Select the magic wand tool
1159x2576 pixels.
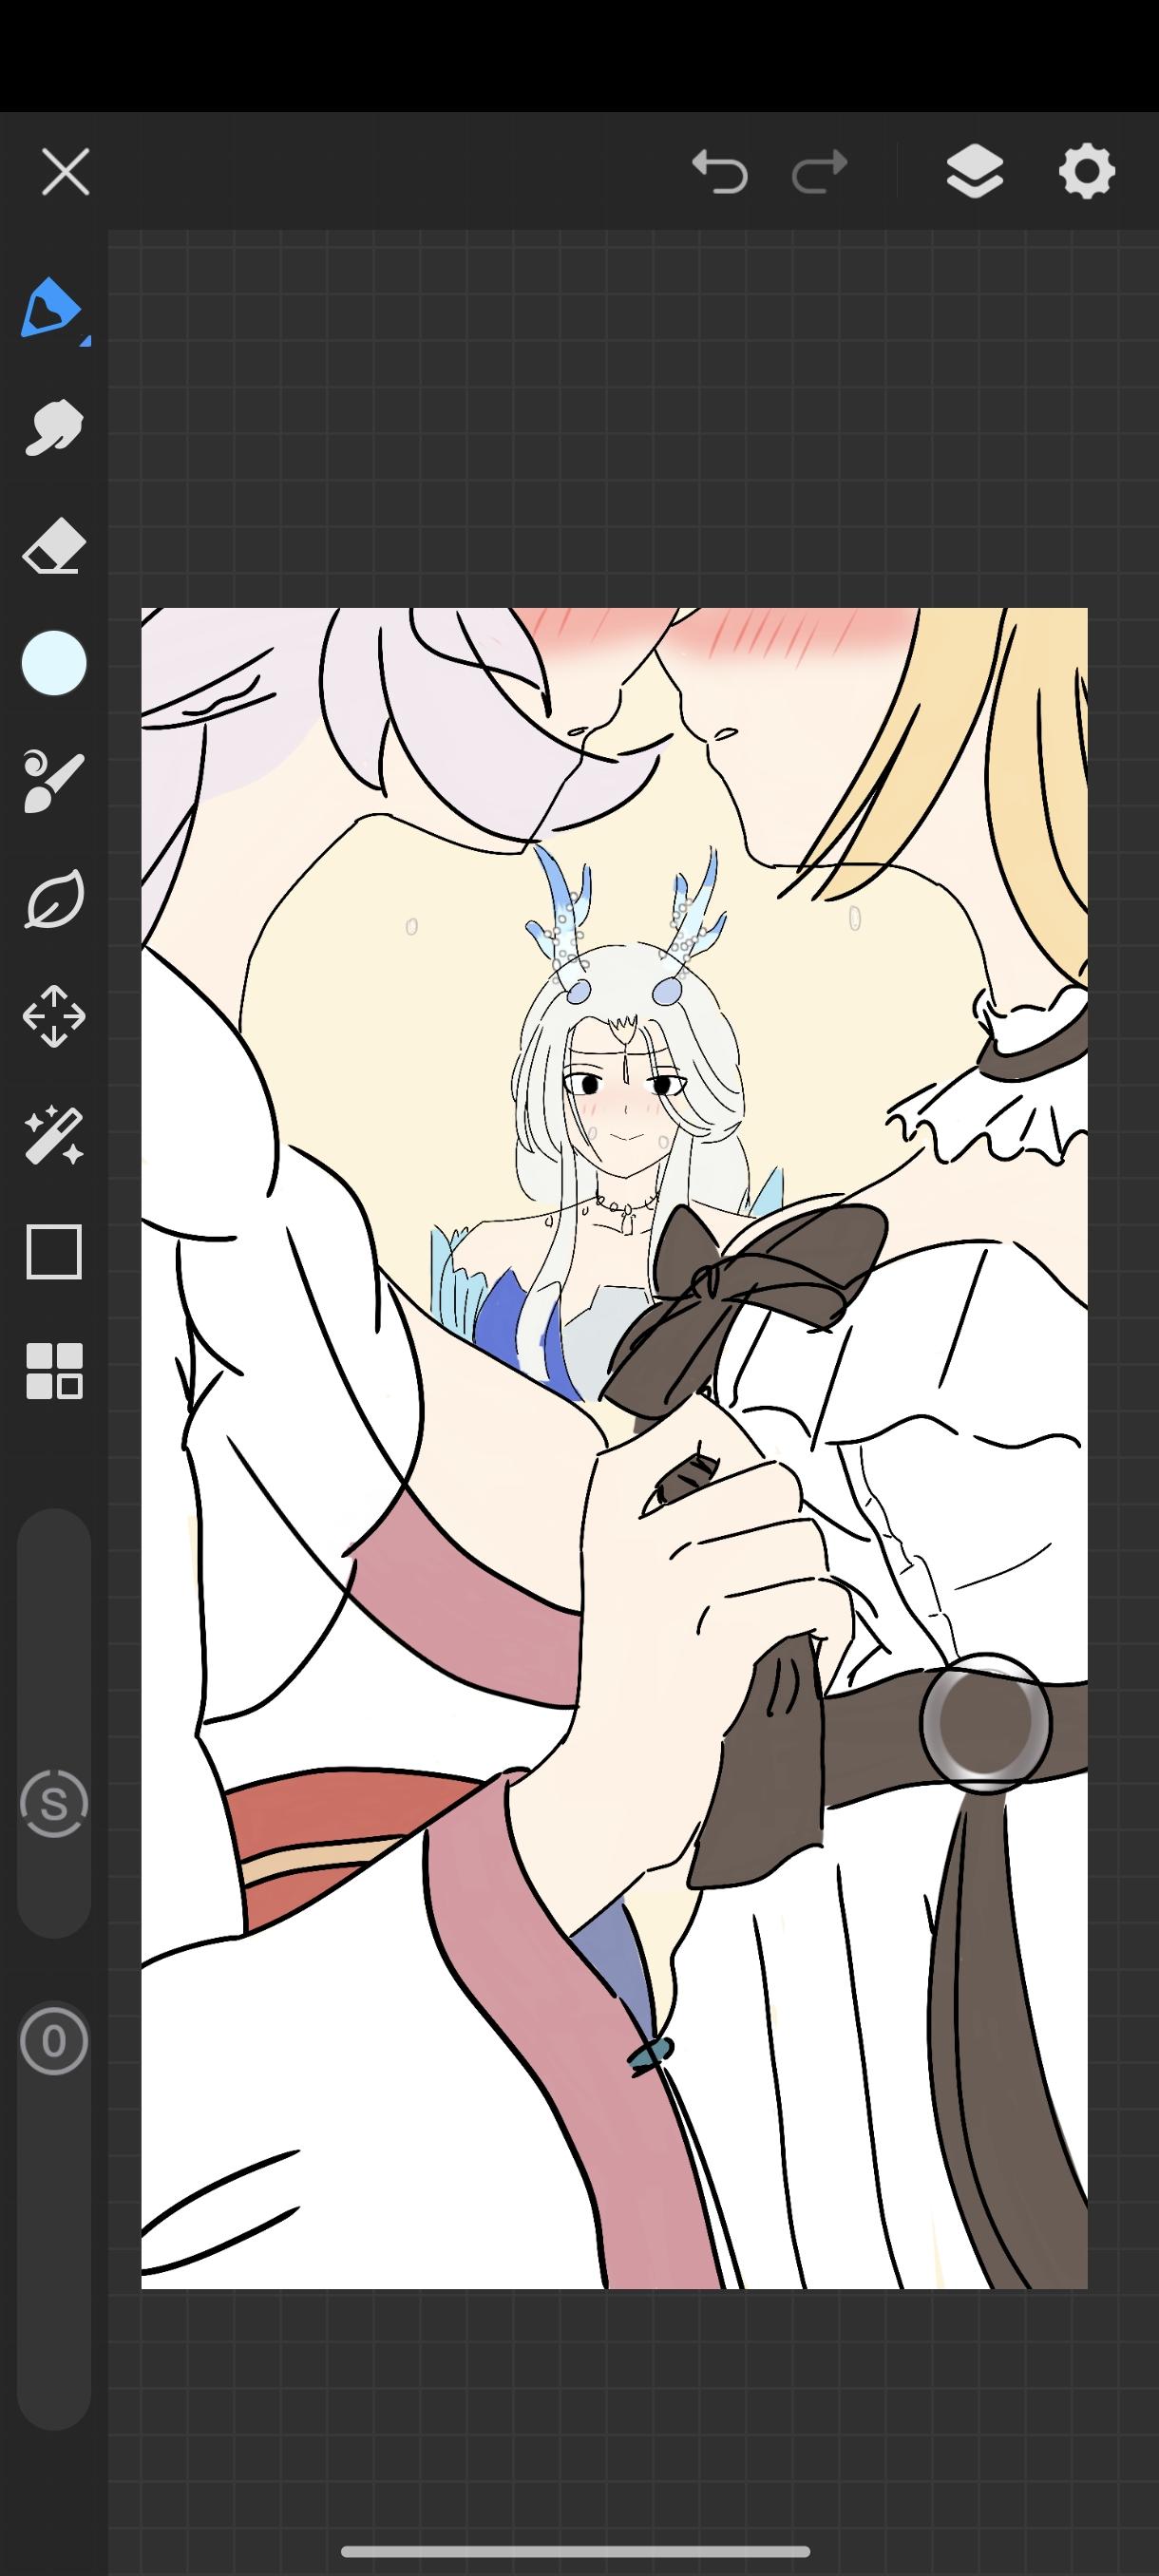53,1135
